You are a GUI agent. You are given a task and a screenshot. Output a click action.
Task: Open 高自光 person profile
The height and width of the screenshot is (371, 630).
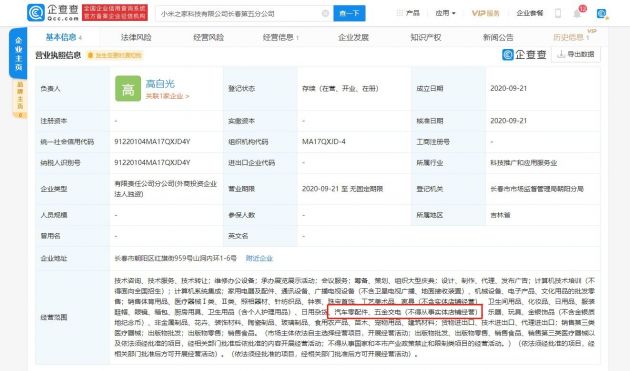160,84
